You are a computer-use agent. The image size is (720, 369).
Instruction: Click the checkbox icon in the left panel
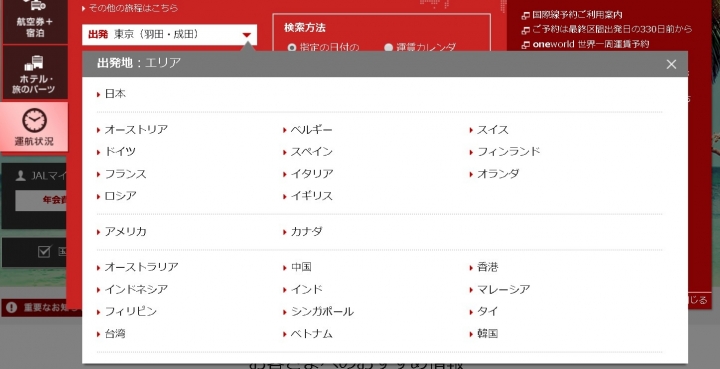(44, 252)
